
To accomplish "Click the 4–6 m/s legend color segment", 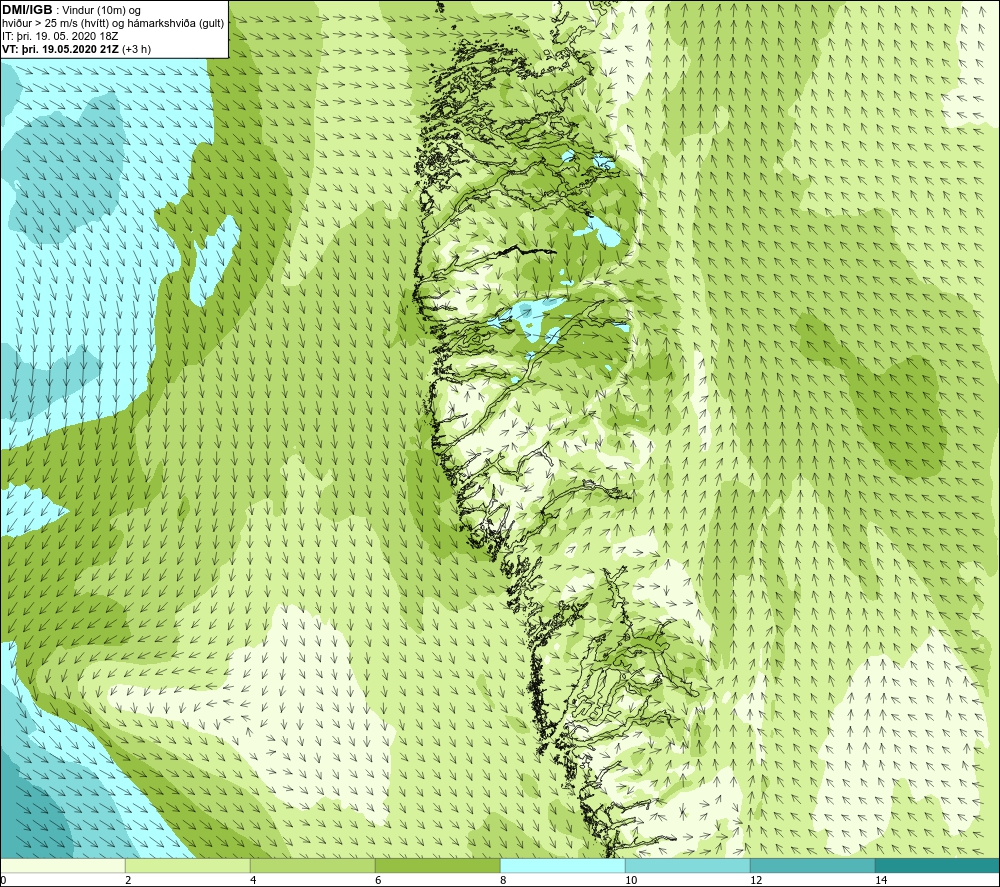I will 312,866.
